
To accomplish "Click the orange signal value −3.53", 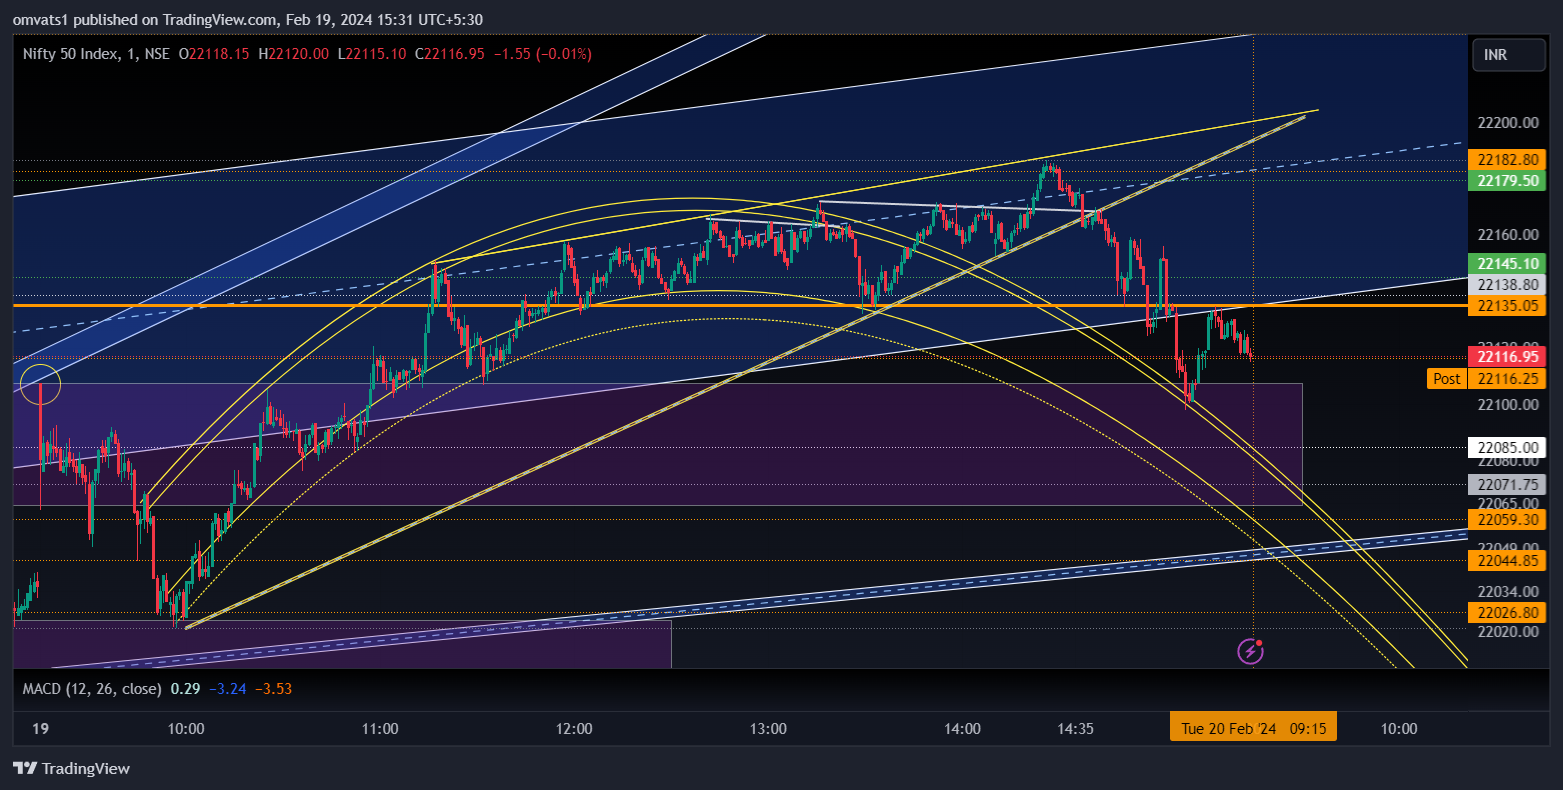I will (x=273, y=689).
